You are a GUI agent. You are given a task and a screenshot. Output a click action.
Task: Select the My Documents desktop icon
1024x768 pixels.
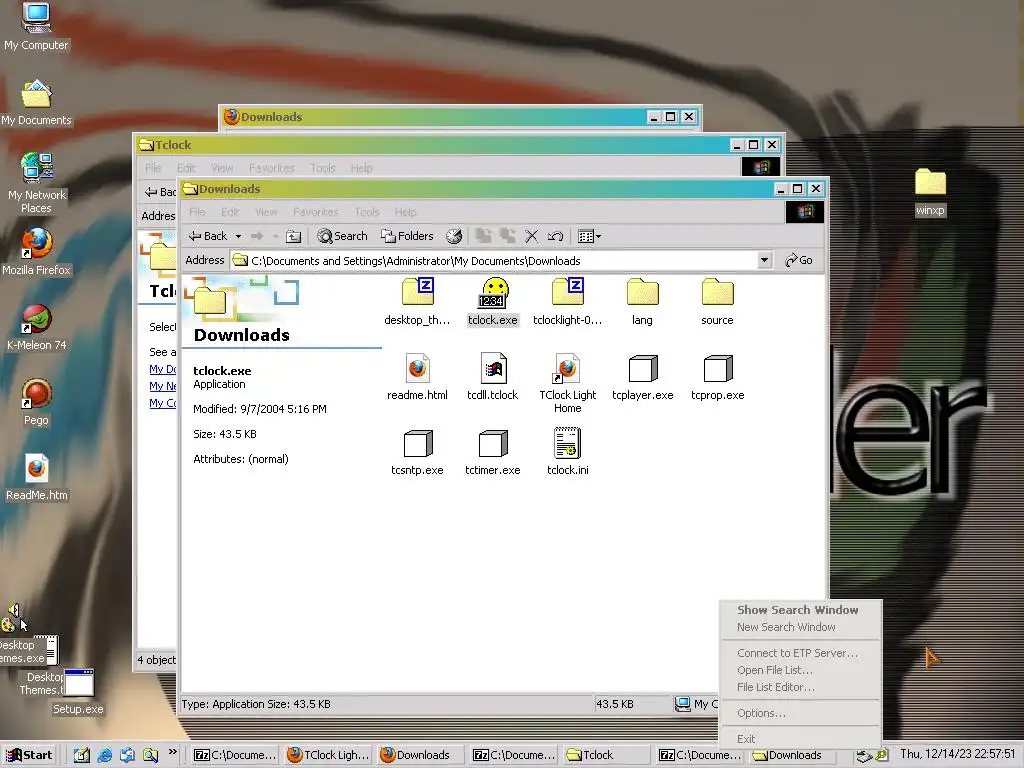(36, 102)
